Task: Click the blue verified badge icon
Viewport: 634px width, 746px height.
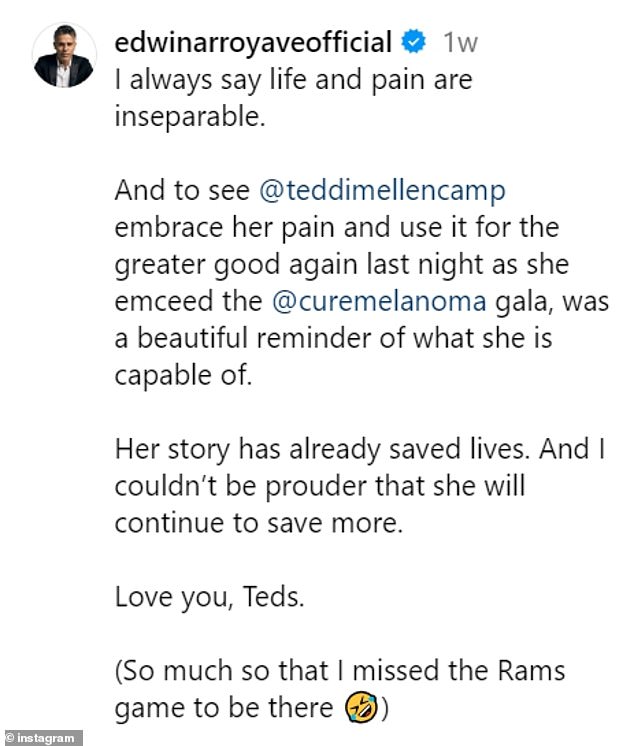Action: click(413, 43)
